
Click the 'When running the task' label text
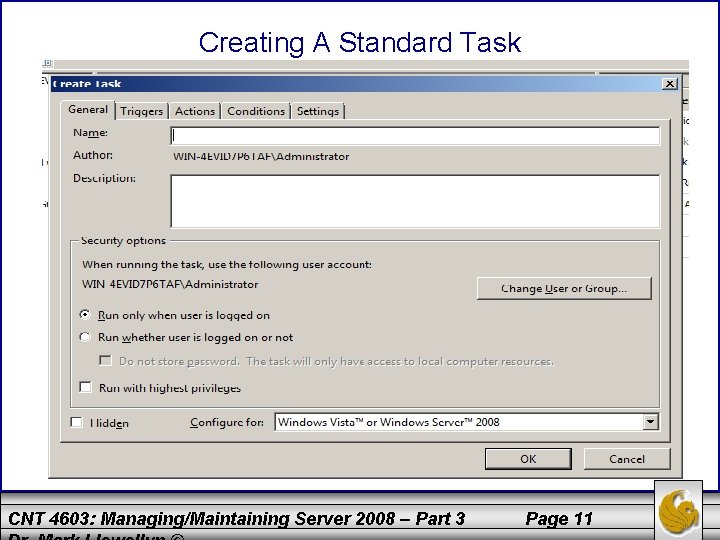tap(227, 264)
